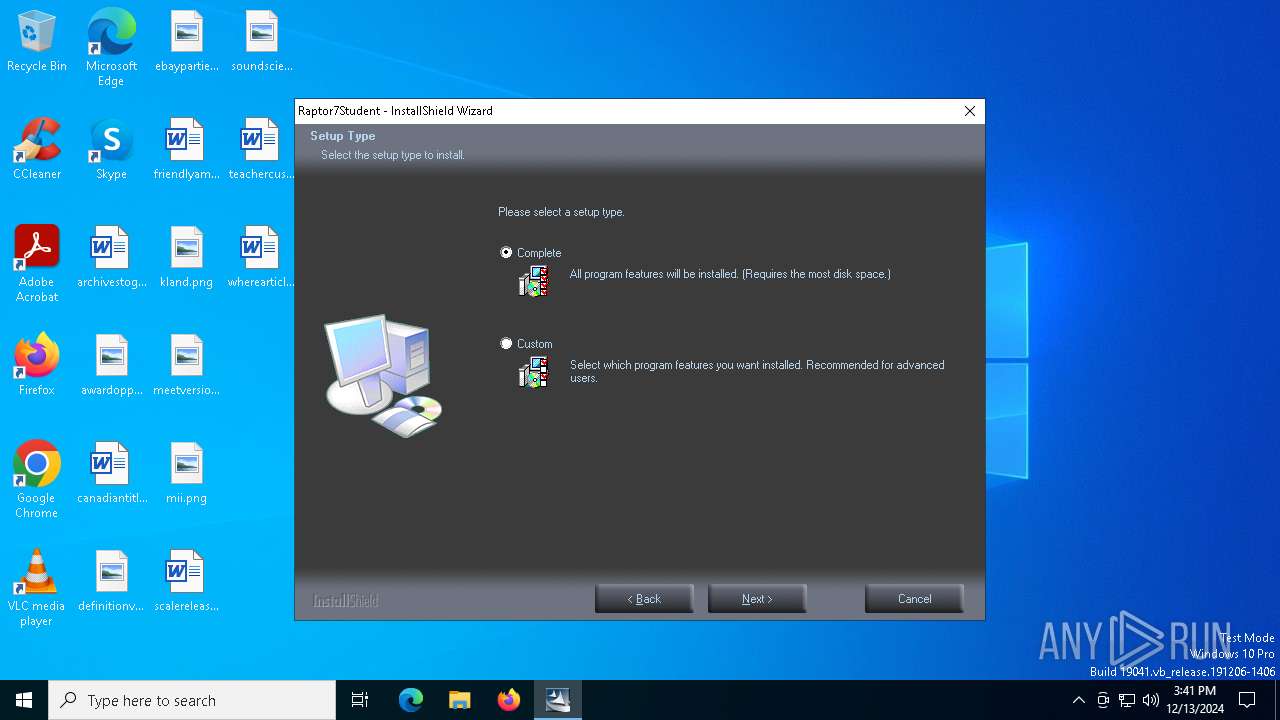Open the Microsoft Edge desktop shortcut
The width and height of the screenshot is (1280, 720).
[x=111, y=48]
